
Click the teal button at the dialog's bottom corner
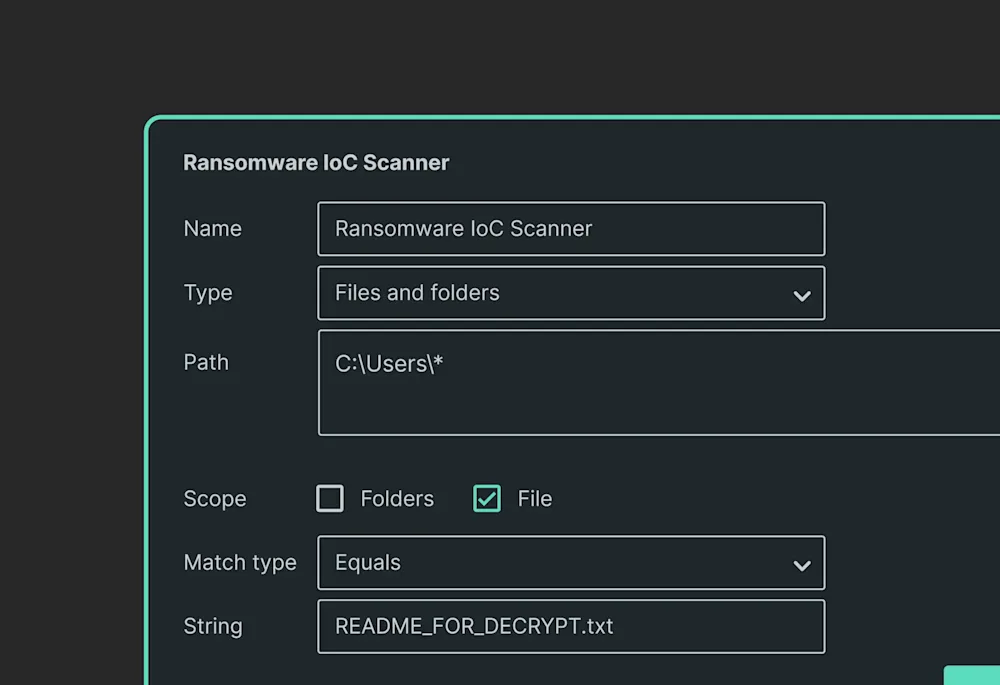[x=971, y=675]
